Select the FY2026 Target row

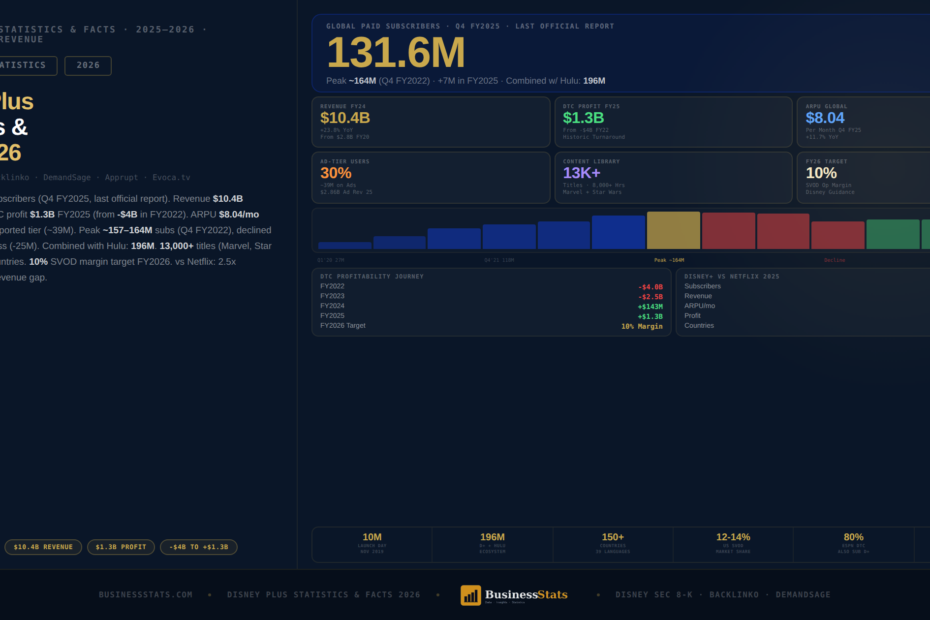click(x=491, y=326)
